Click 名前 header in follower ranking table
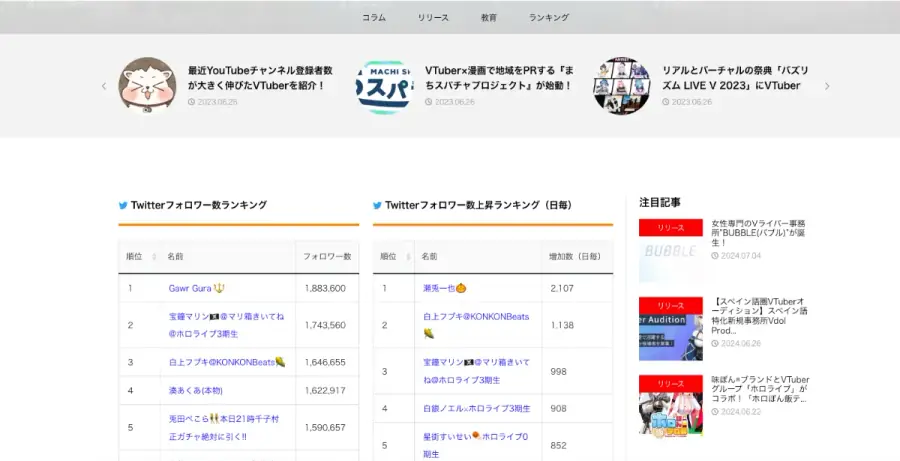 175,257
